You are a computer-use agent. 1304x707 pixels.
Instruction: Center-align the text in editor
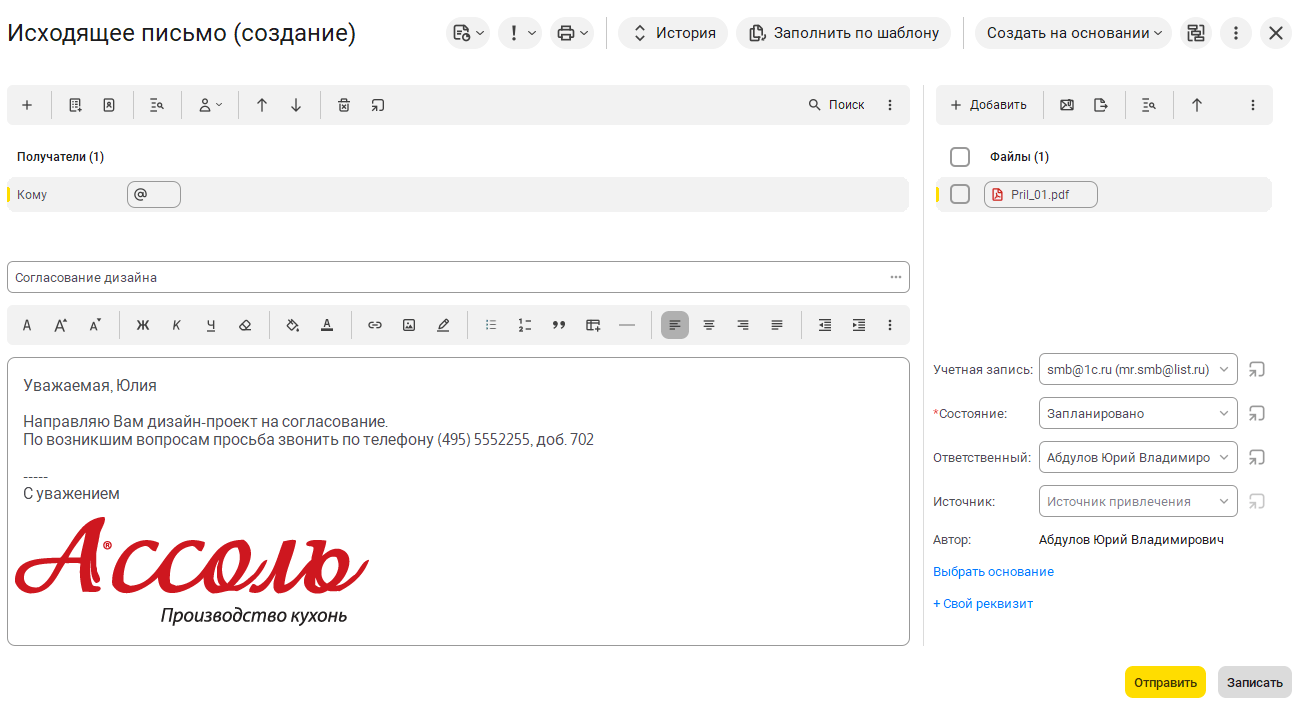709,325
